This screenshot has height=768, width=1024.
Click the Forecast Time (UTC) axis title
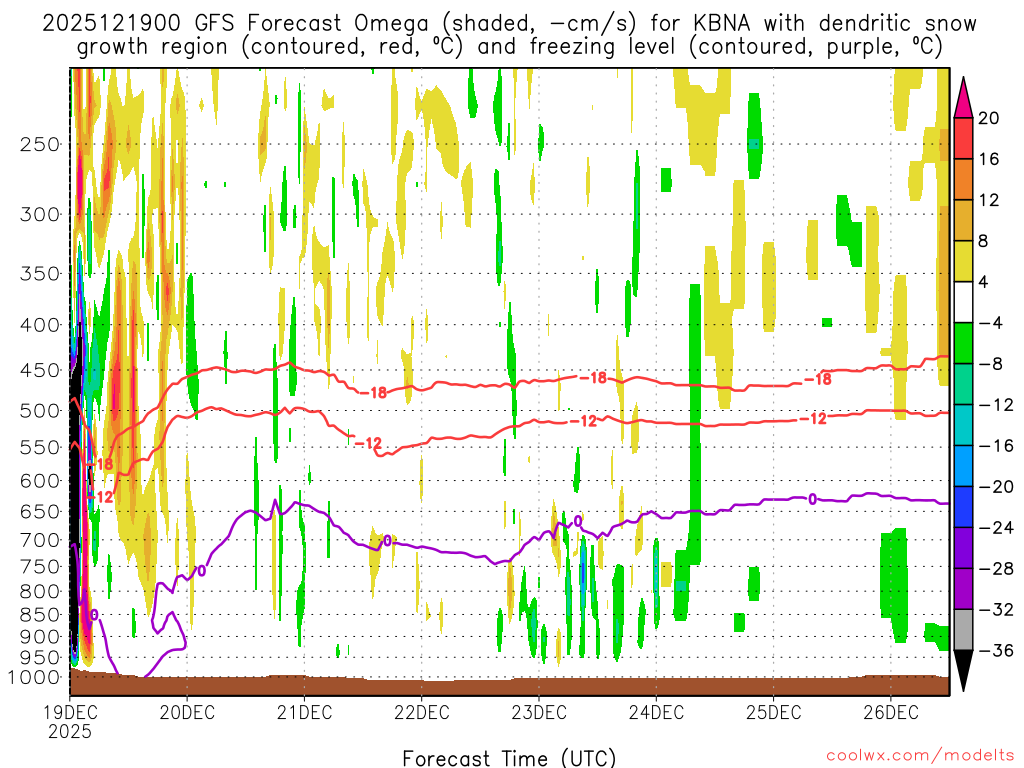click(x=509, y=756)
